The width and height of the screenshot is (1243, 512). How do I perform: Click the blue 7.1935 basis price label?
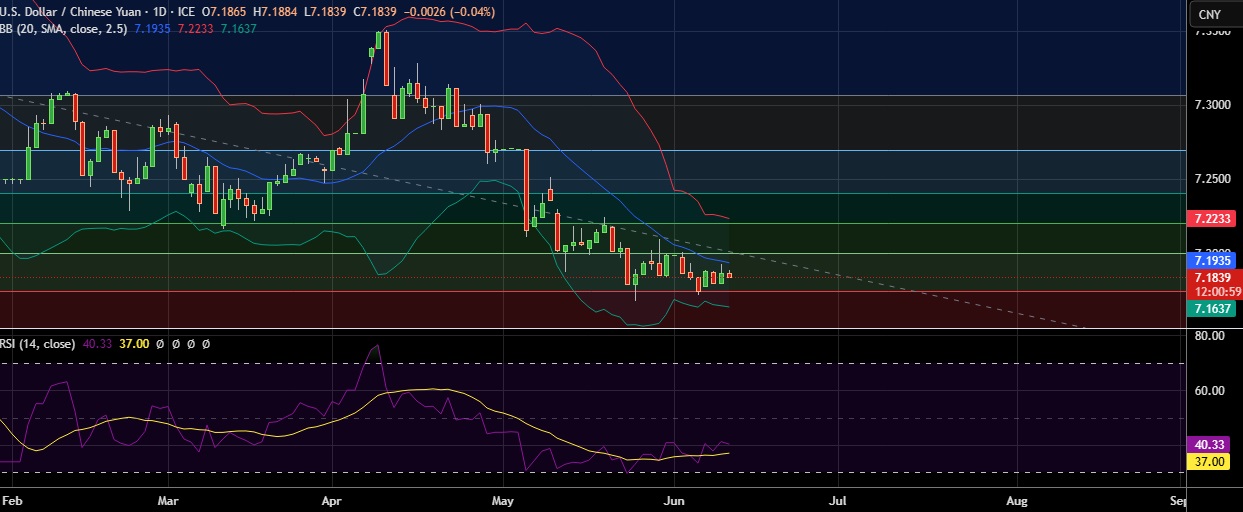click(1209, 260)
